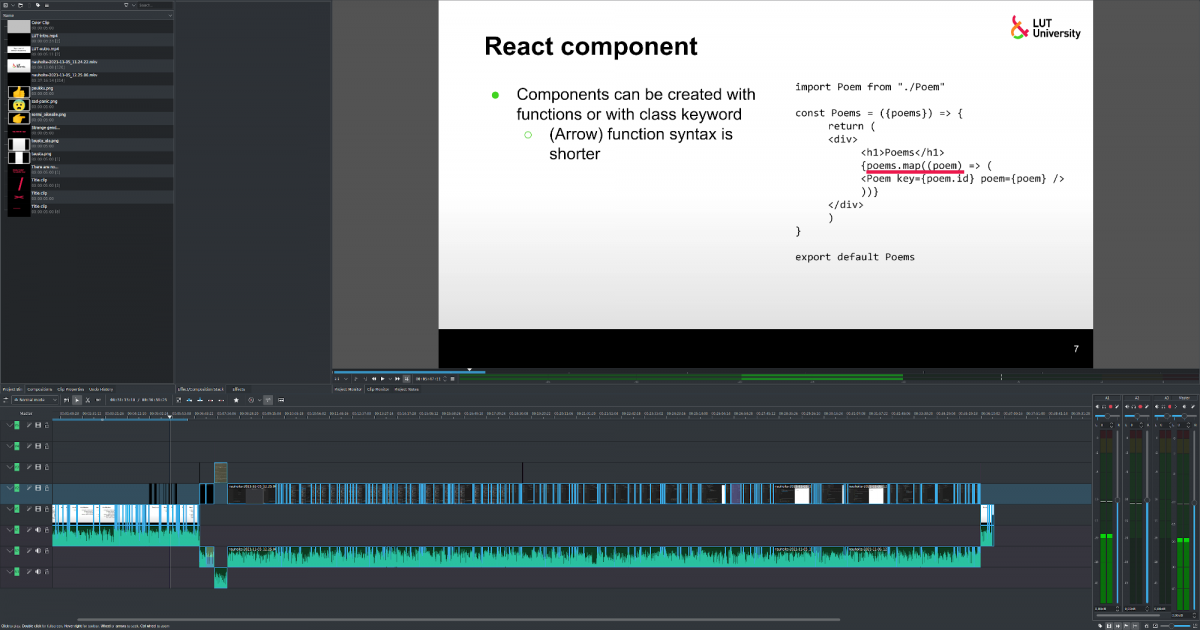Click rewind in the project monitor
This screenshot has width=1200, height=630.
click(374, 379)
